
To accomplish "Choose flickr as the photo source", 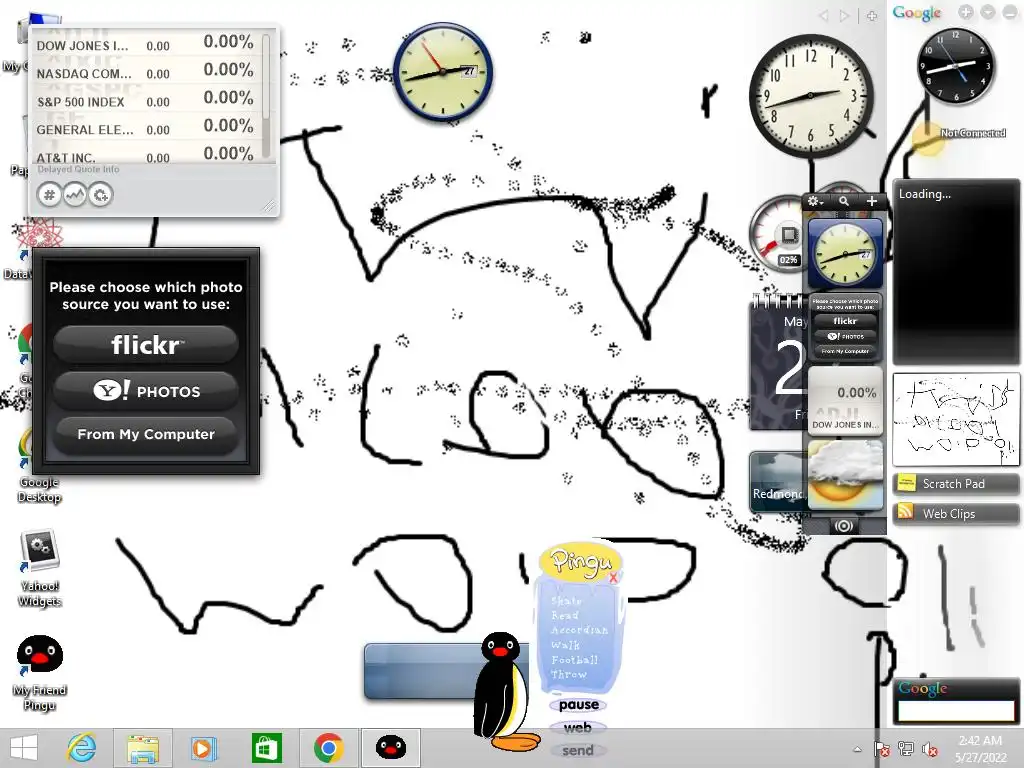I will (x=146, y=344).
